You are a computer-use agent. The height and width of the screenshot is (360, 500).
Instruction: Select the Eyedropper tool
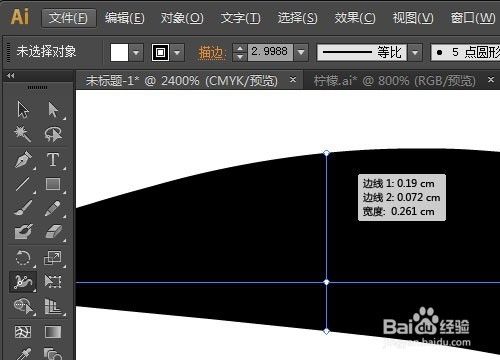pos(24,354)
